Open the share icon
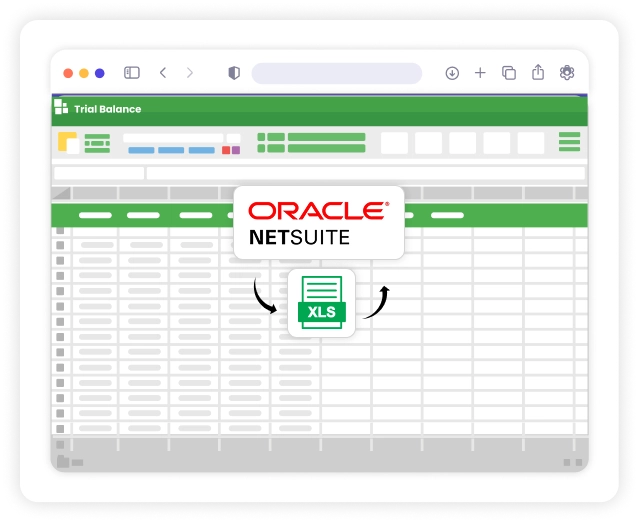639x523 pixels. (538, 72)
